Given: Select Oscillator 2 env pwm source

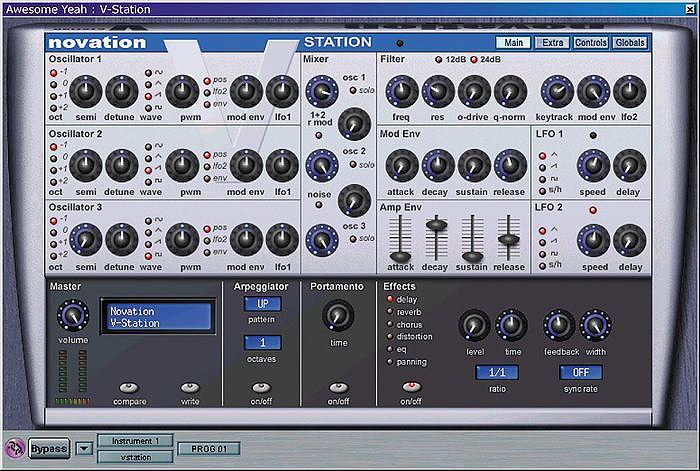Looking at the screenshot, I should tap(207, 179).
